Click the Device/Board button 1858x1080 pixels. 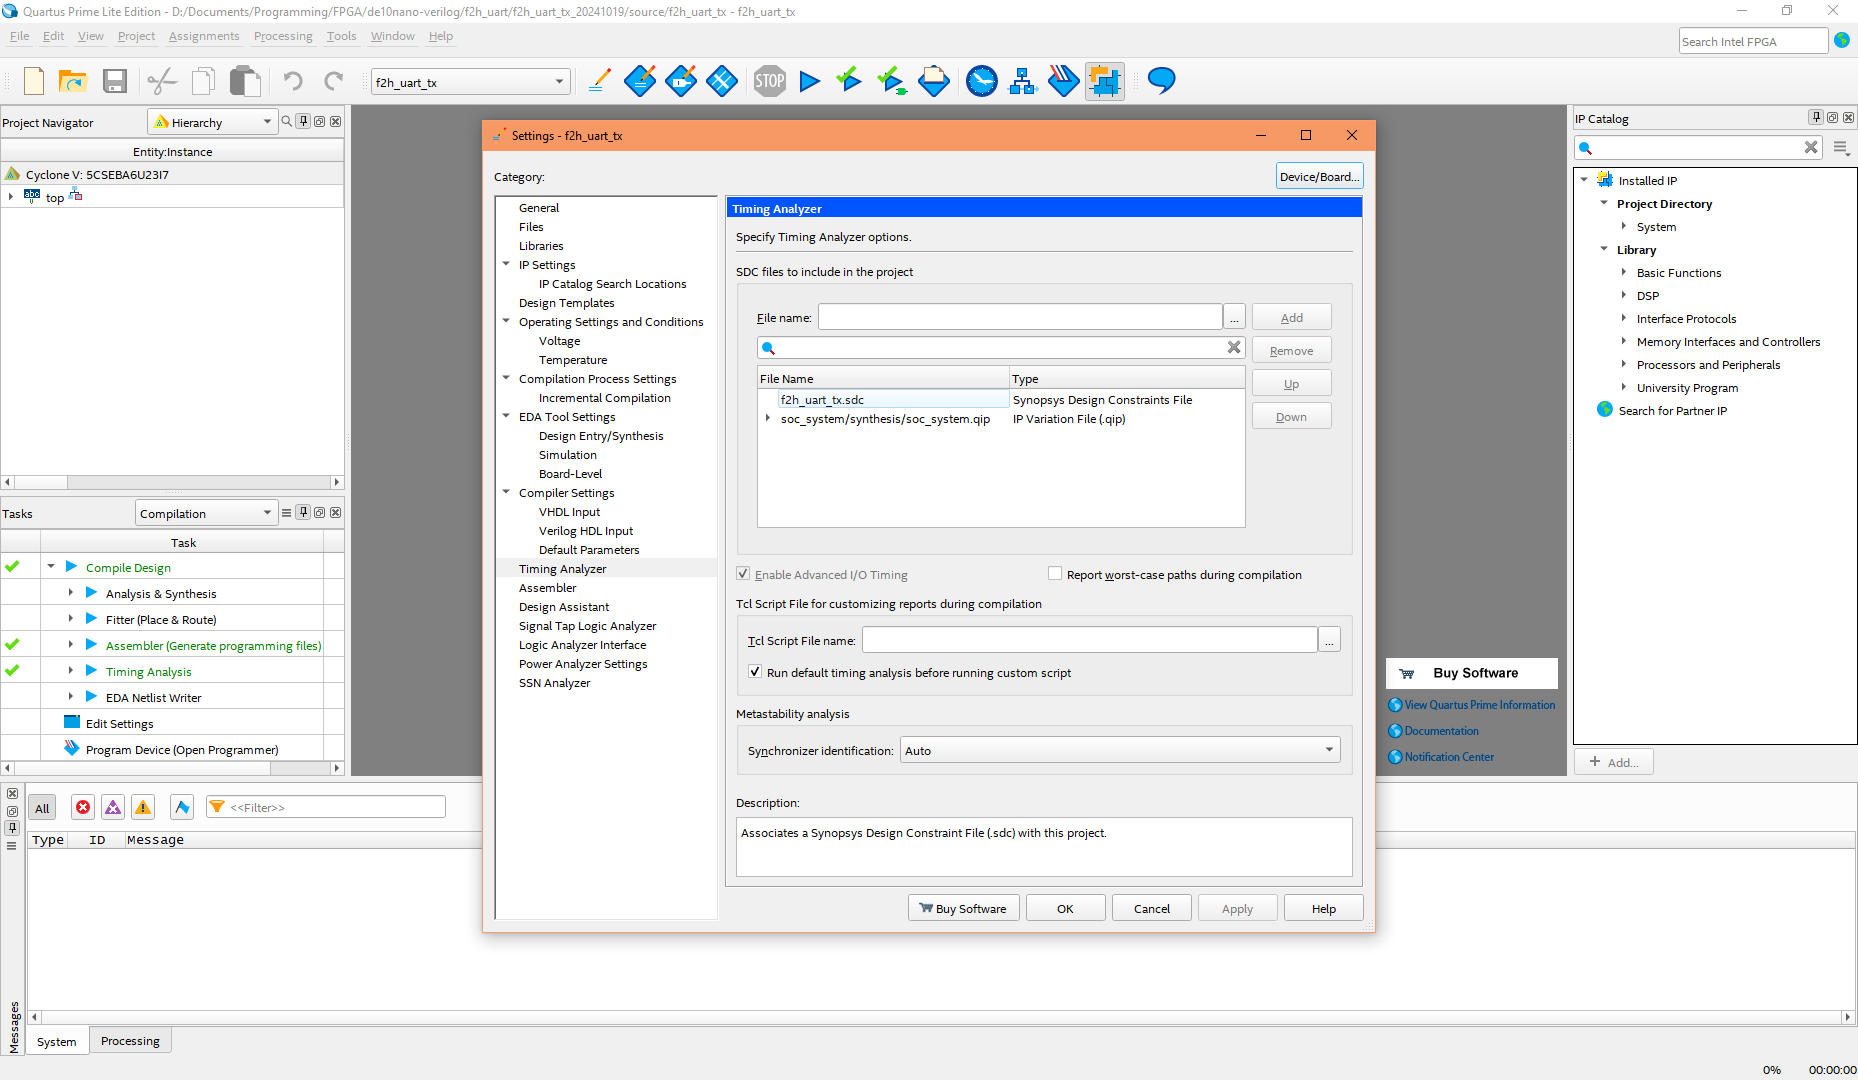pos(1318,175)
